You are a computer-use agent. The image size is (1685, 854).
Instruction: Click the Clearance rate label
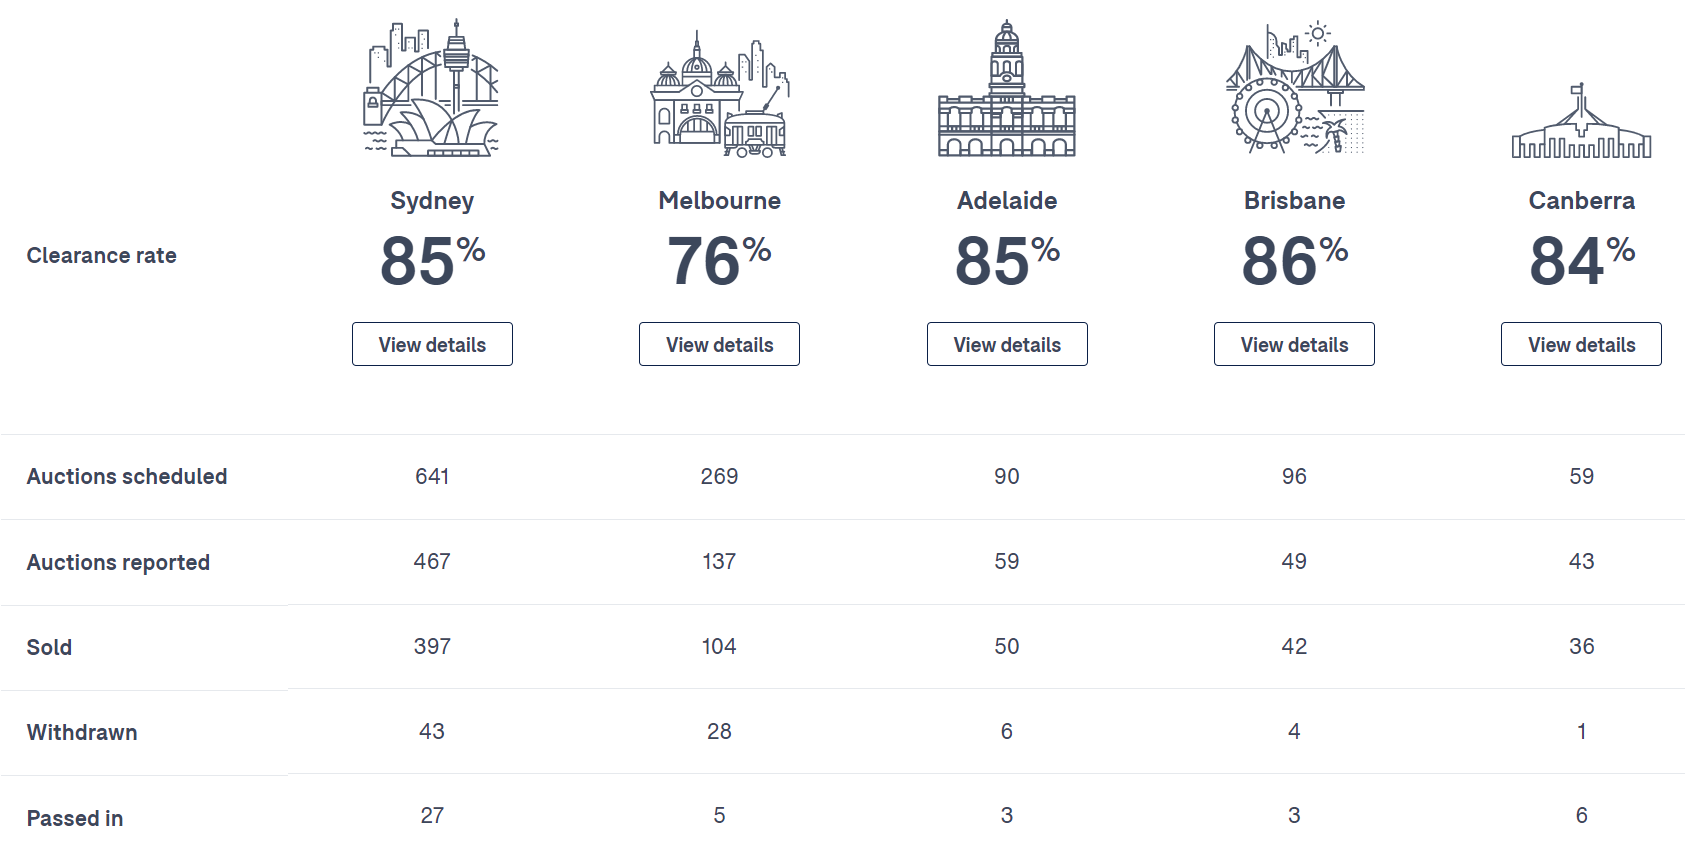[x=101, y=255]
